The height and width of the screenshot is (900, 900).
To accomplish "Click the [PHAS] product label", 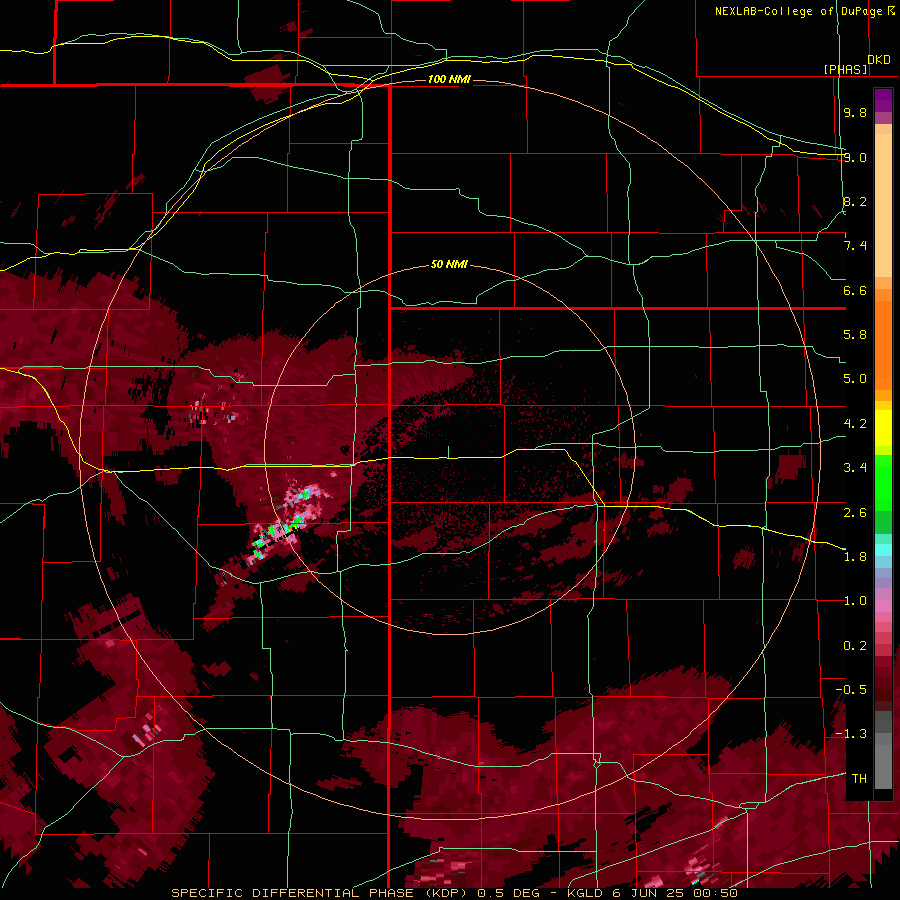I will point(845,69).
